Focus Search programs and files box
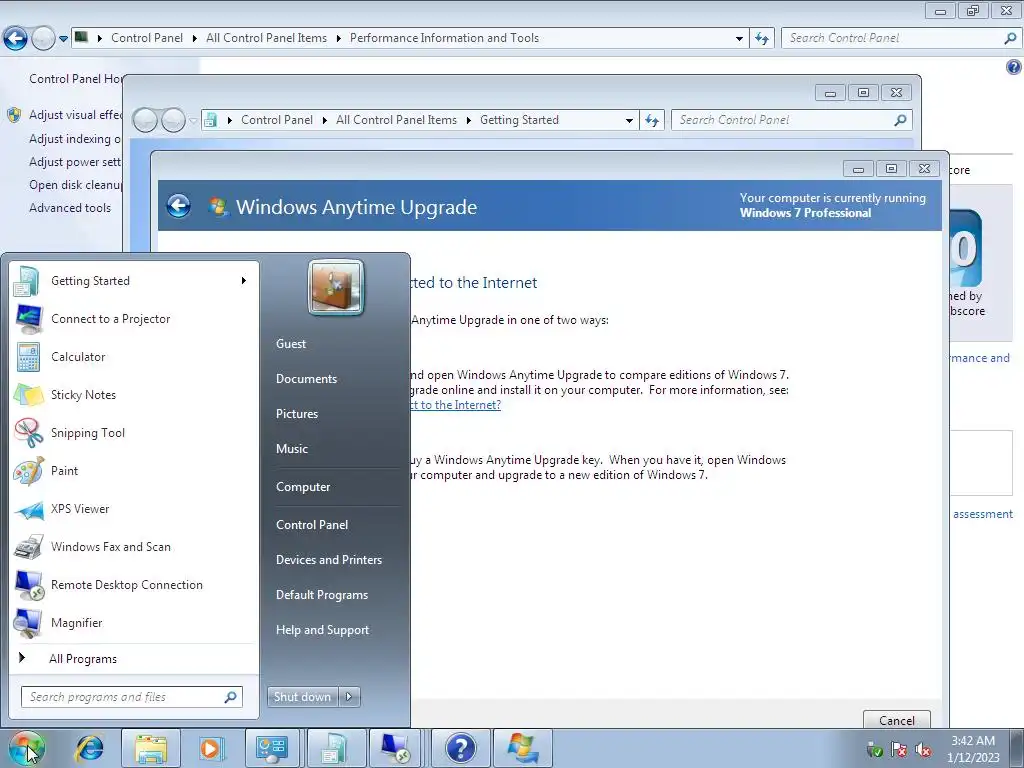 131,697
